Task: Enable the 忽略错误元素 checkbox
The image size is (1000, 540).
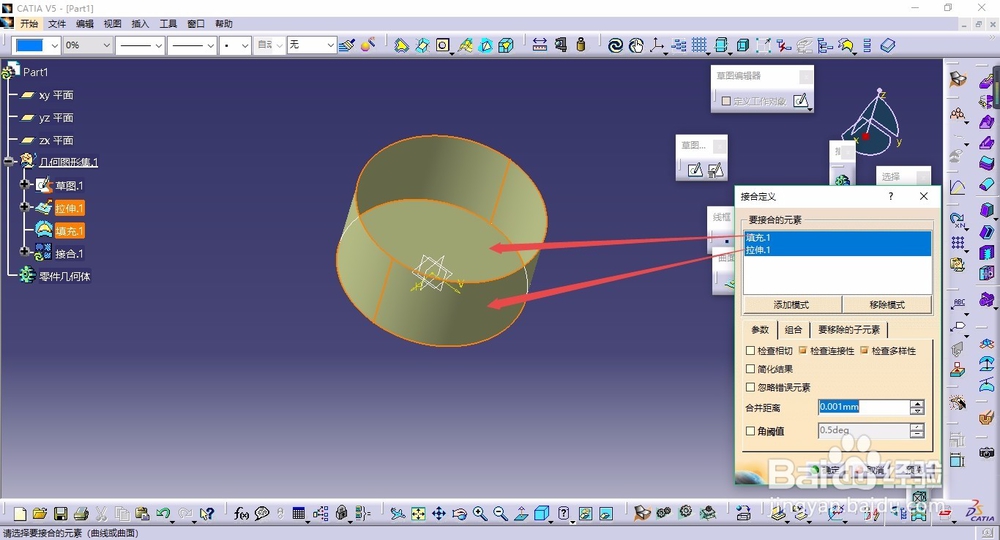Action: 751,387
